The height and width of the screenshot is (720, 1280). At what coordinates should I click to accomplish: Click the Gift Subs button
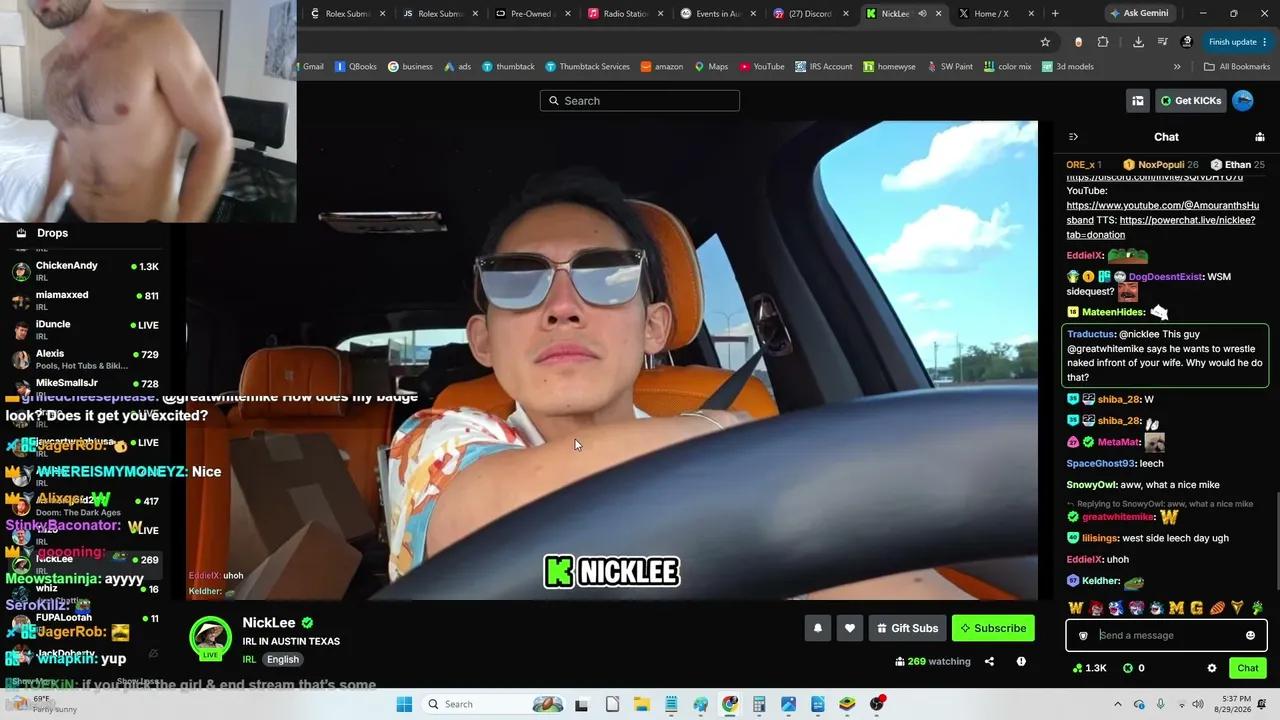click(908, 628)
